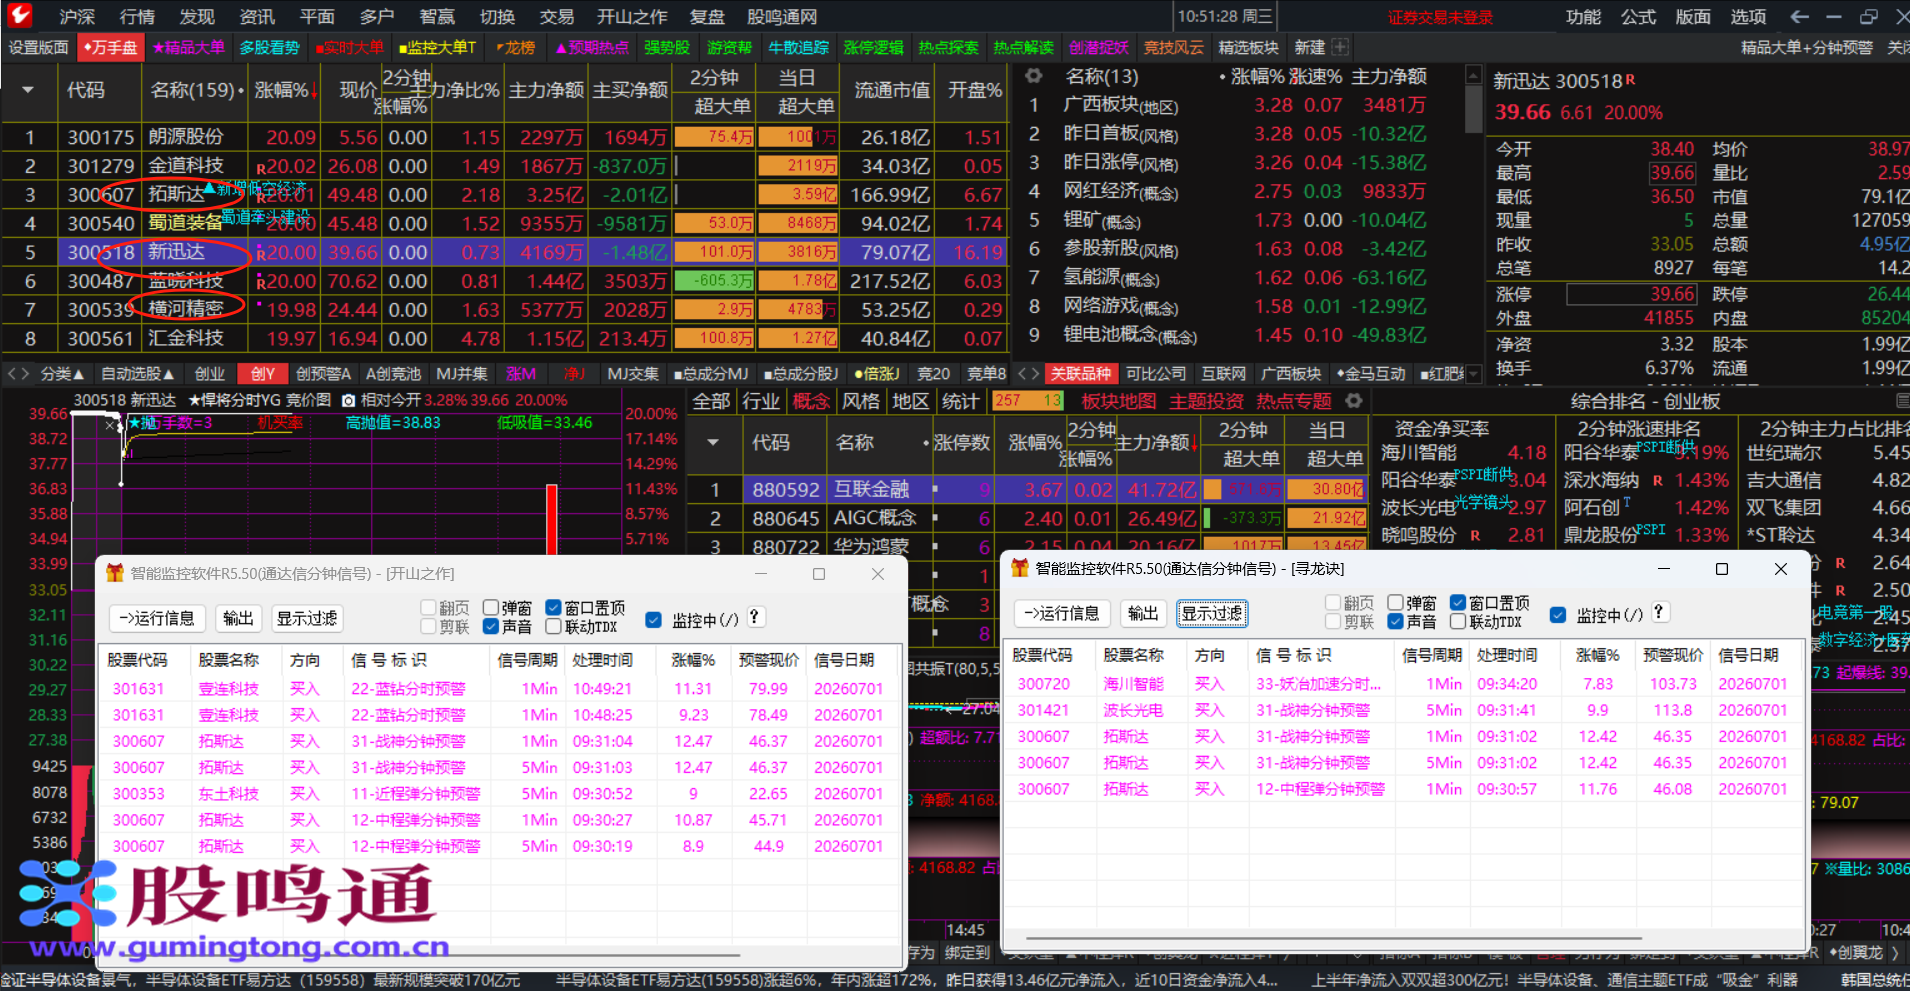Click the gift icon in the 寻龙诀 window title
Viewport: 1910px width, 991px height.
pos(1020,568)
